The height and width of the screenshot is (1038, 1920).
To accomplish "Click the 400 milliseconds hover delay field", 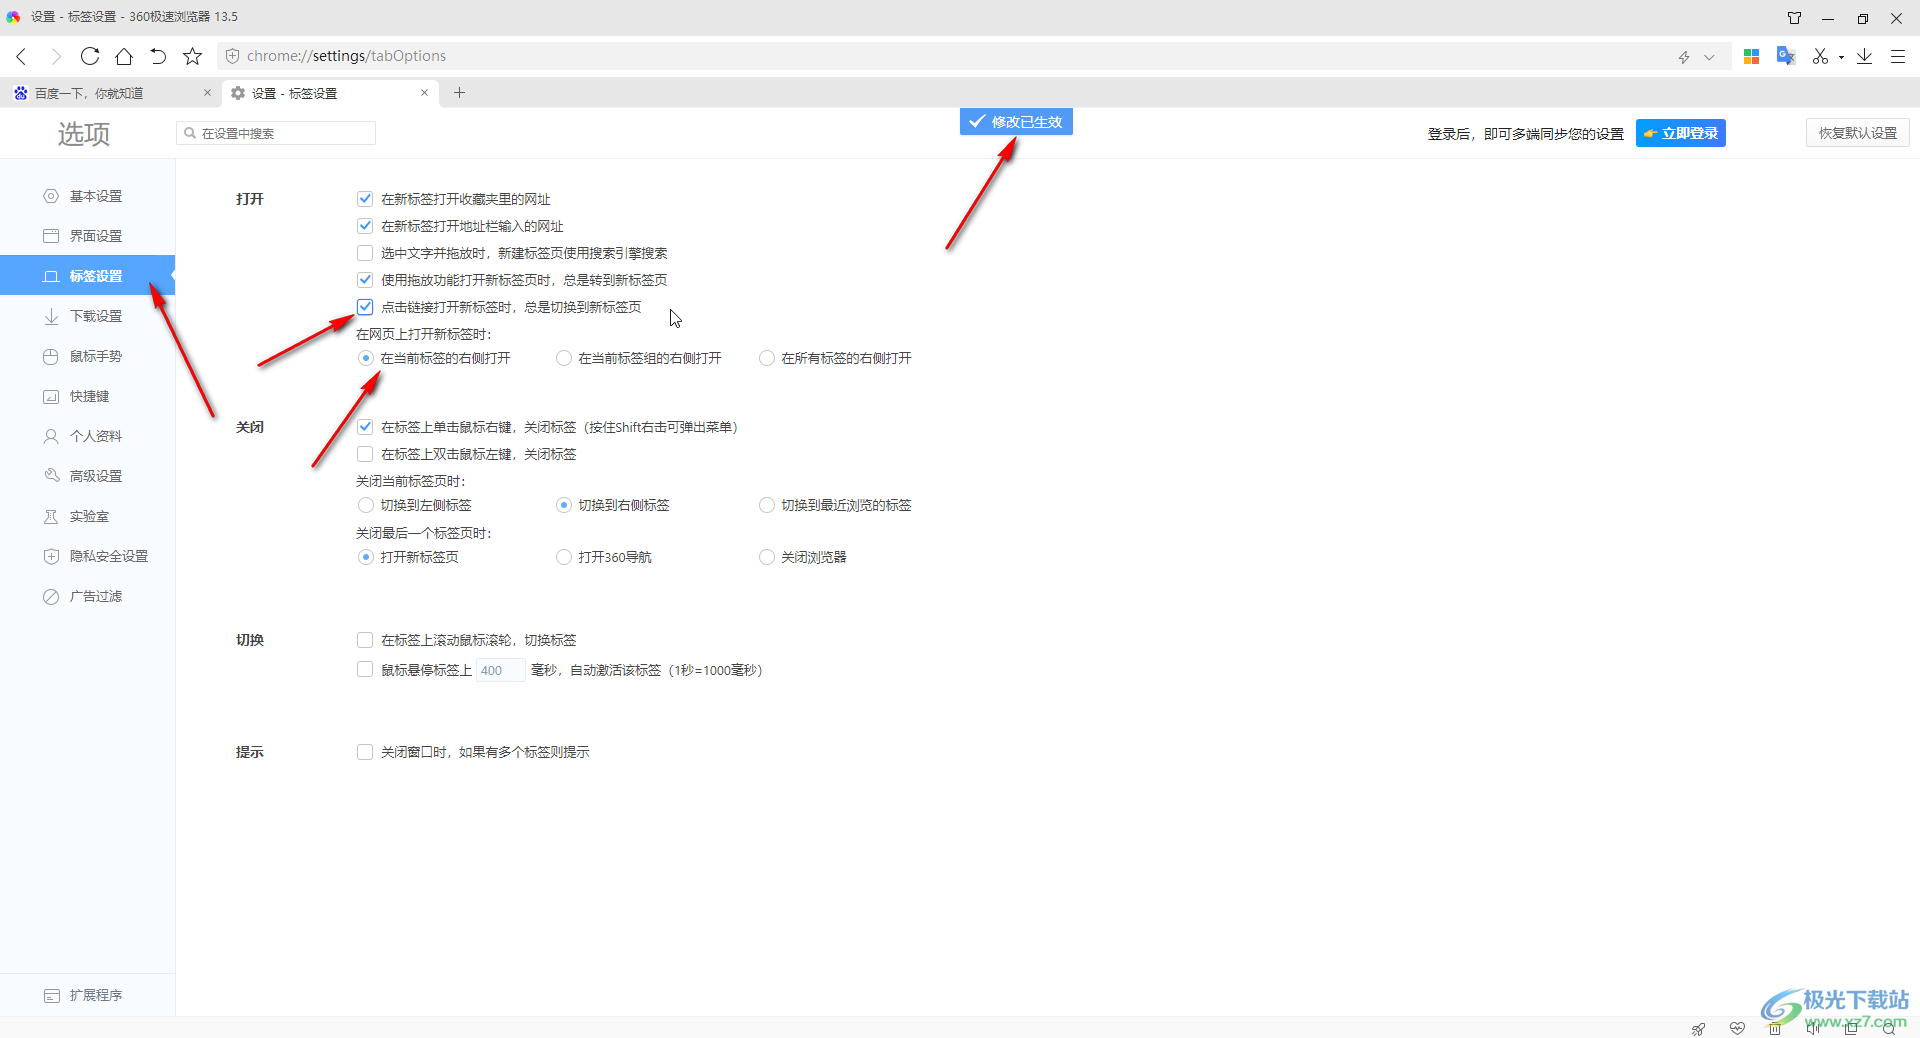I will [x=500, y=670].
